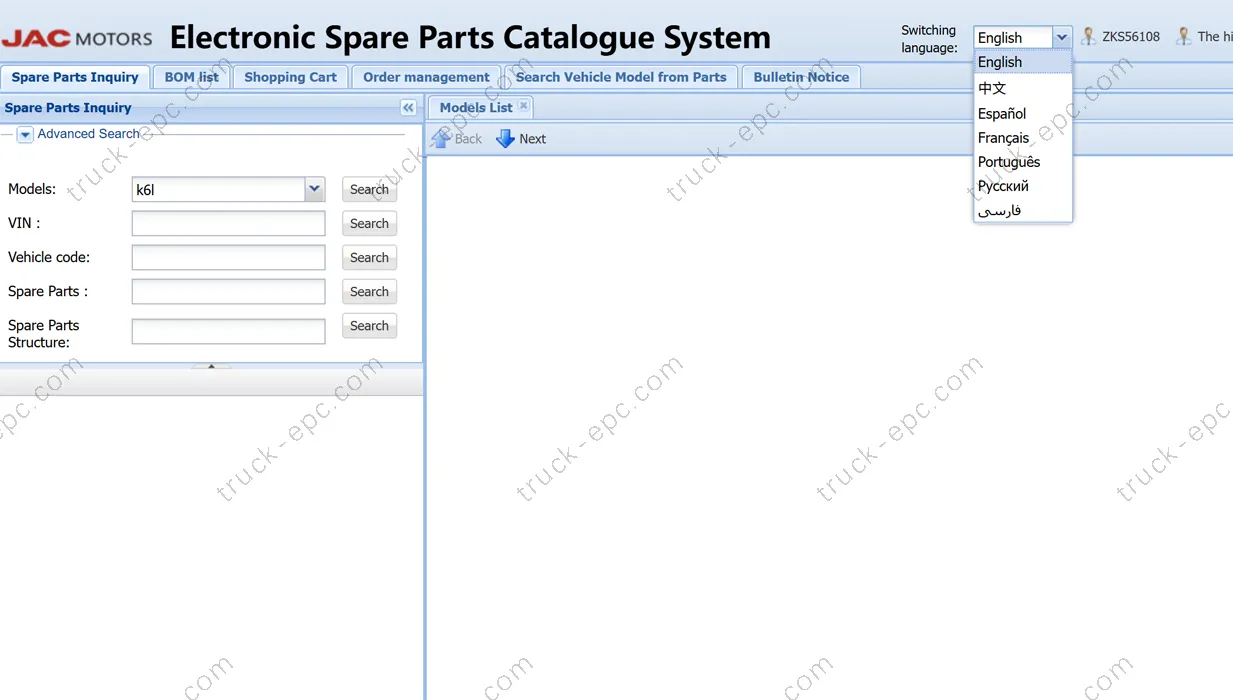Select Français language option
1233x700 pixels.
1003,138
